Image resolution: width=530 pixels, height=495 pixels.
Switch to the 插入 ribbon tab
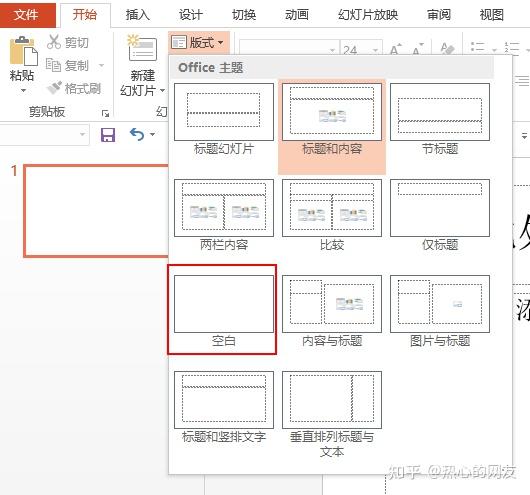[x=138, y=15]
